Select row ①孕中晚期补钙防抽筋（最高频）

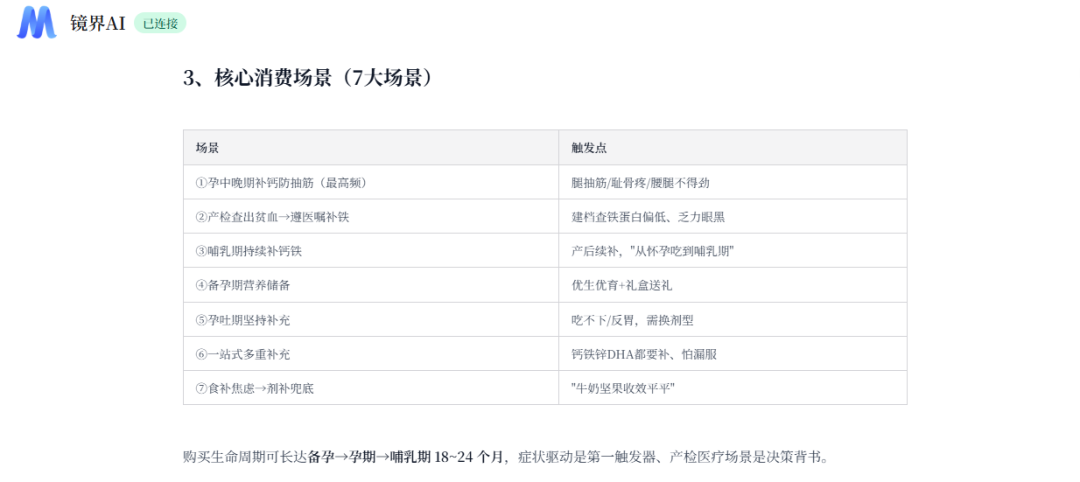point(545,182)
